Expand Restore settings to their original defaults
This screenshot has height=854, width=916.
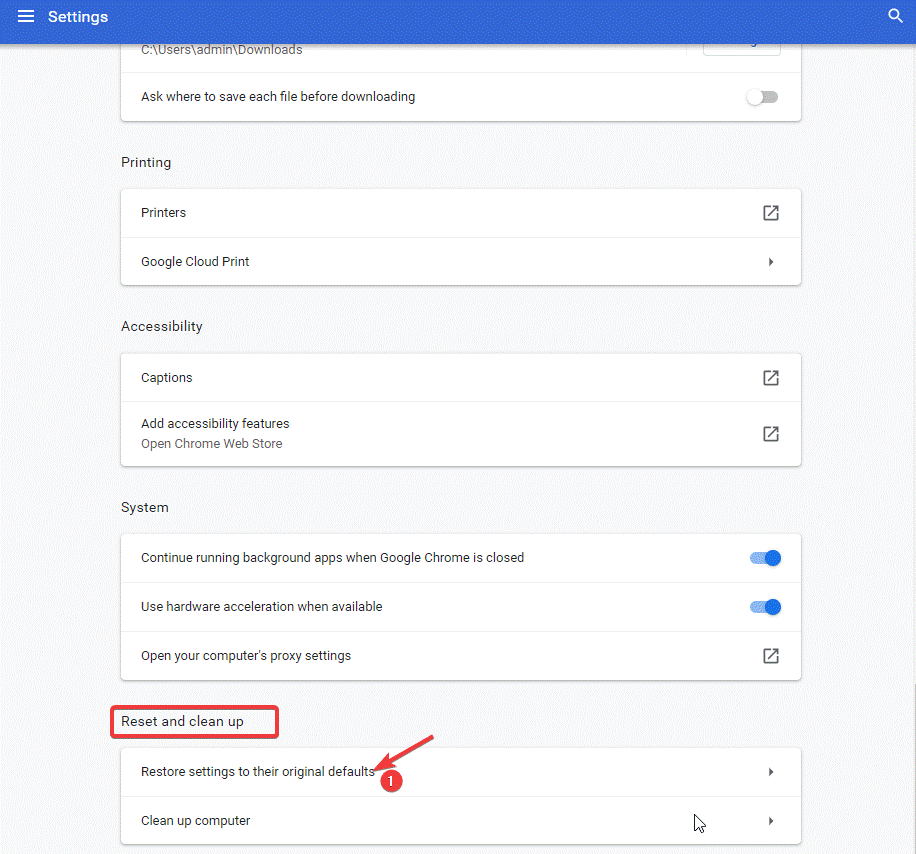[x=770, y=771]
